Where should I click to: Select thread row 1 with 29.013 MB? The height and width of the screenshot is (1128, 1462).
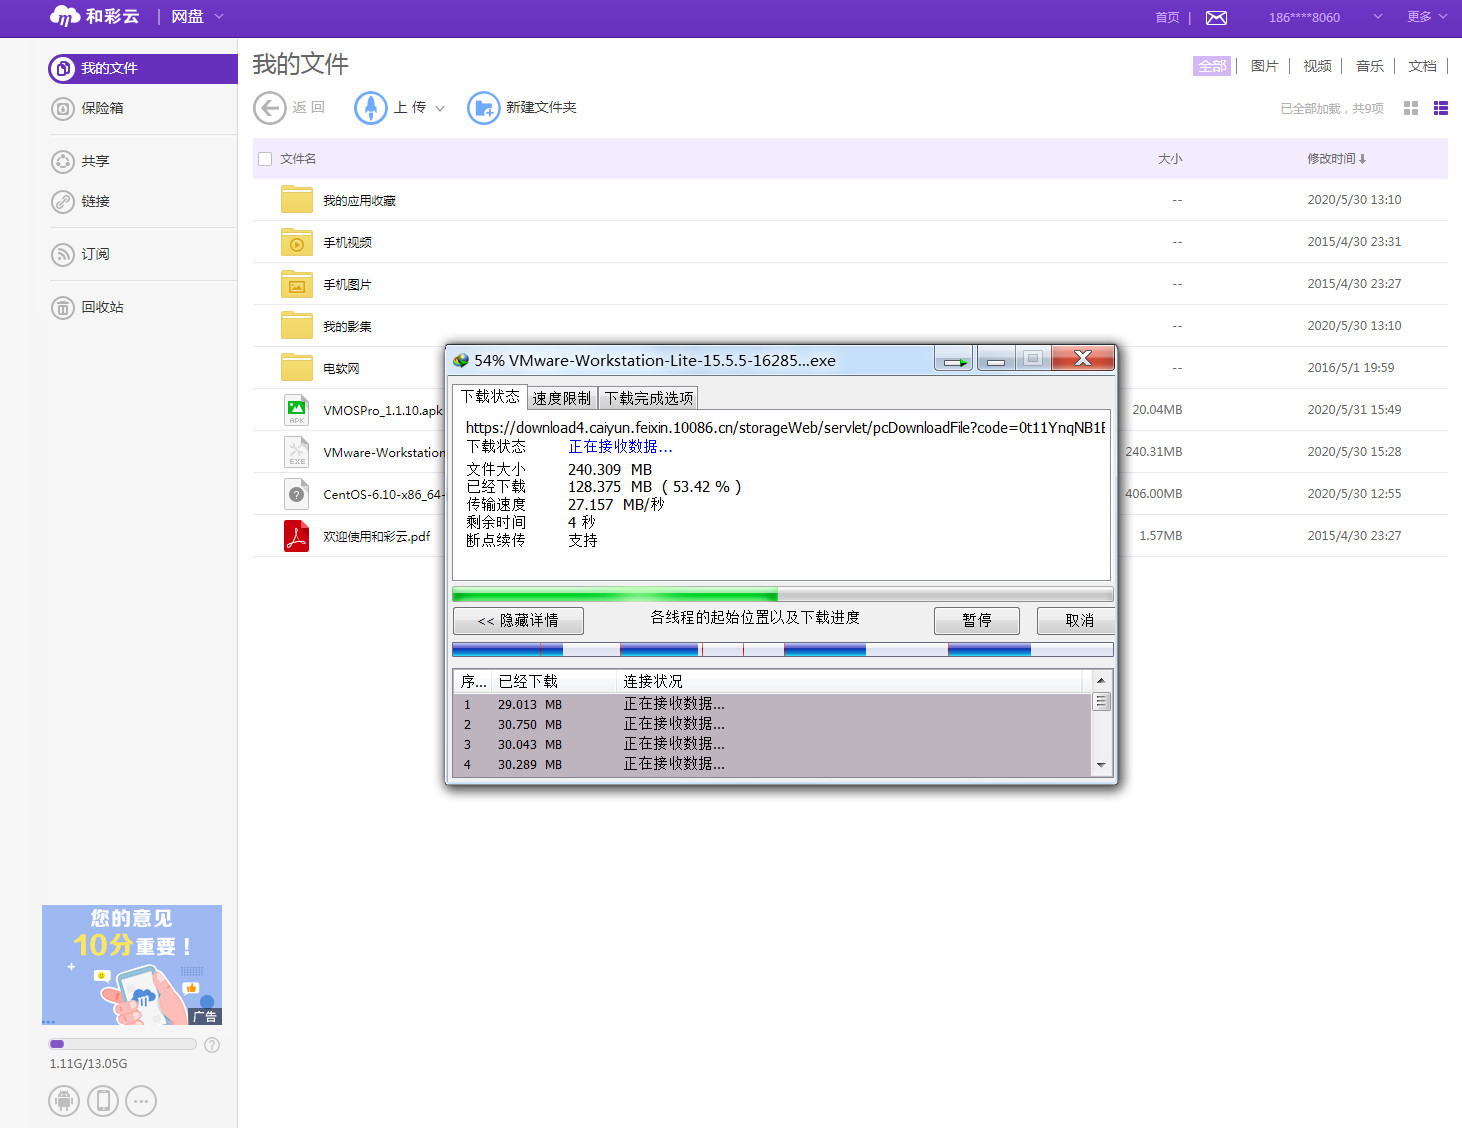click(x=772, y=704)
